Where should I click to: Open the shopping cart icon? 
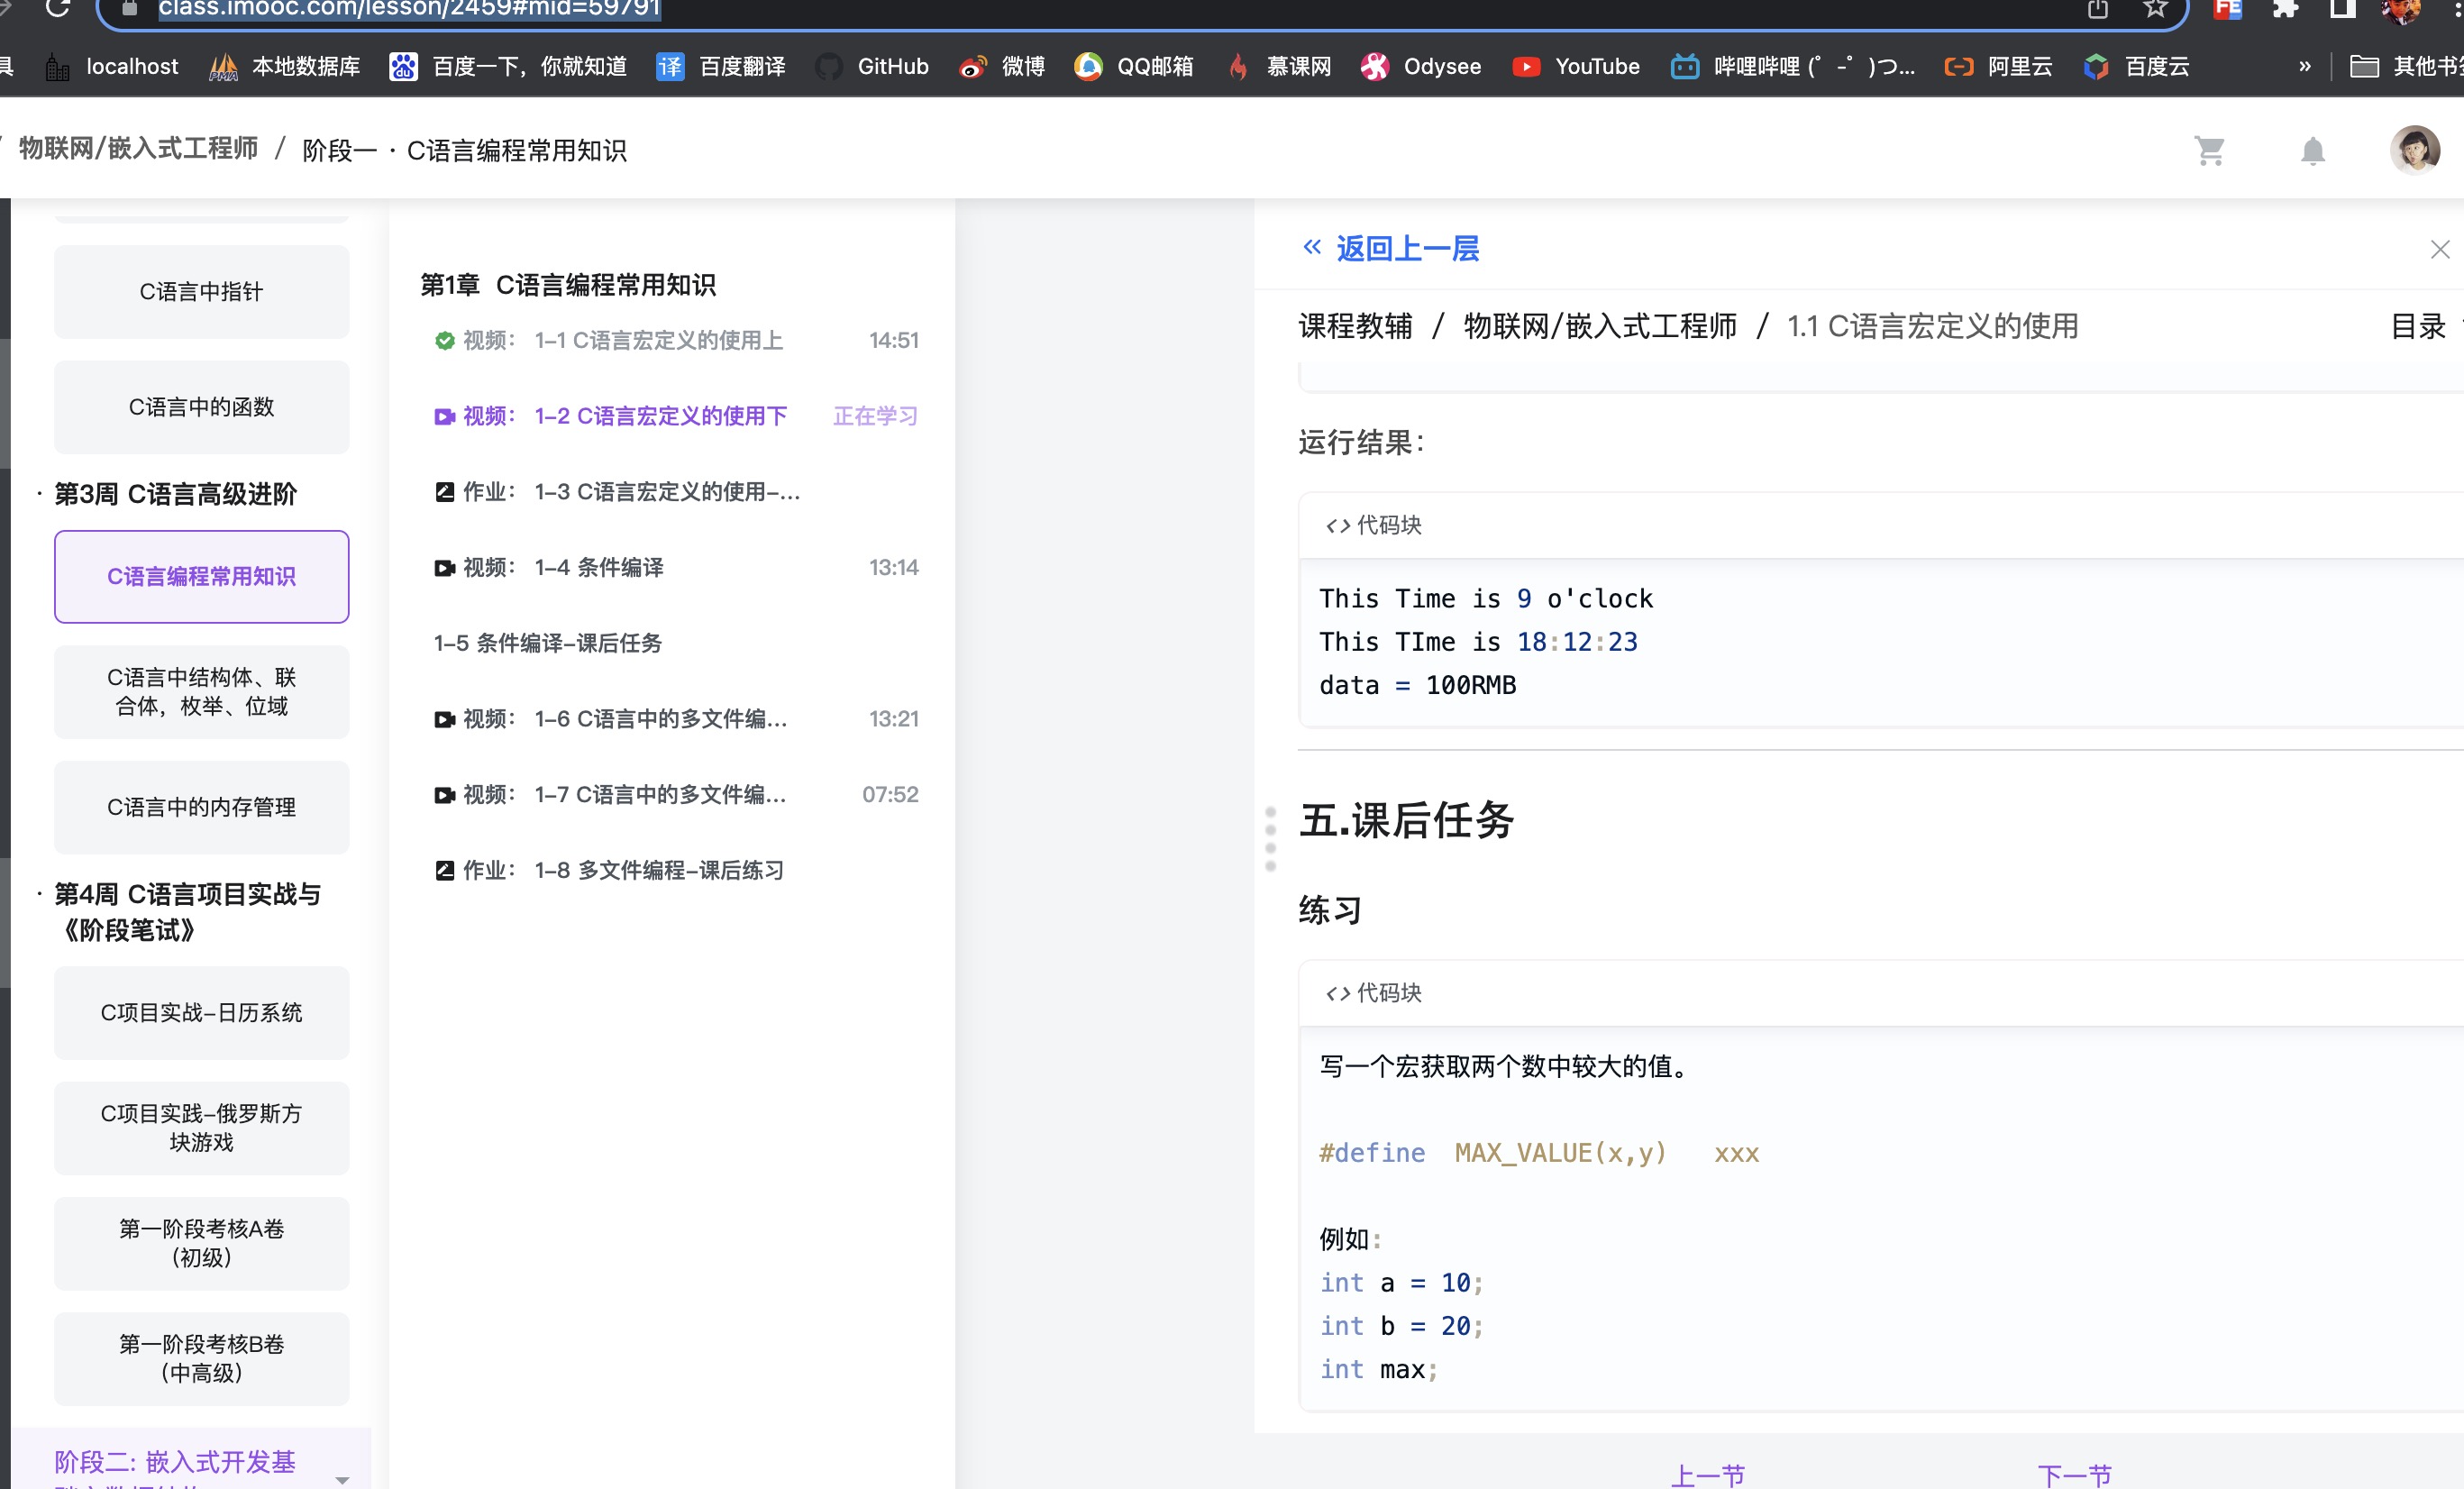[2210, 150]
